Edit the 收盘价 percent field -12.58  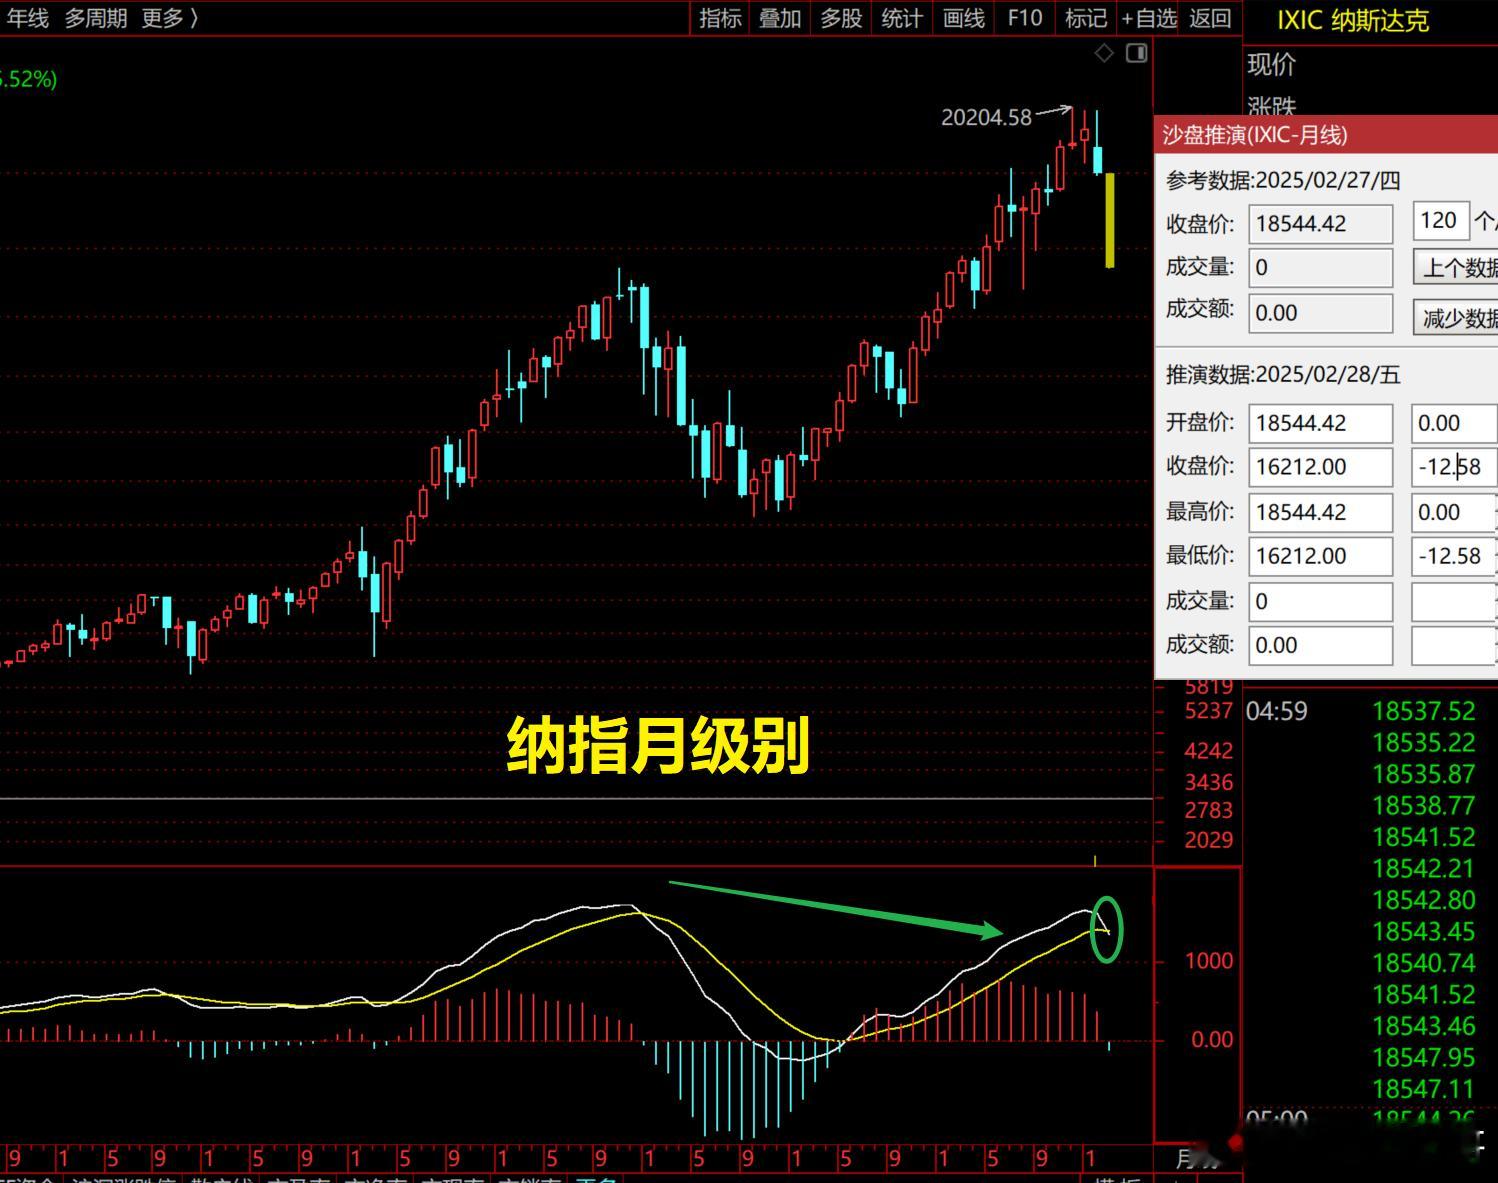point(1454,467)
